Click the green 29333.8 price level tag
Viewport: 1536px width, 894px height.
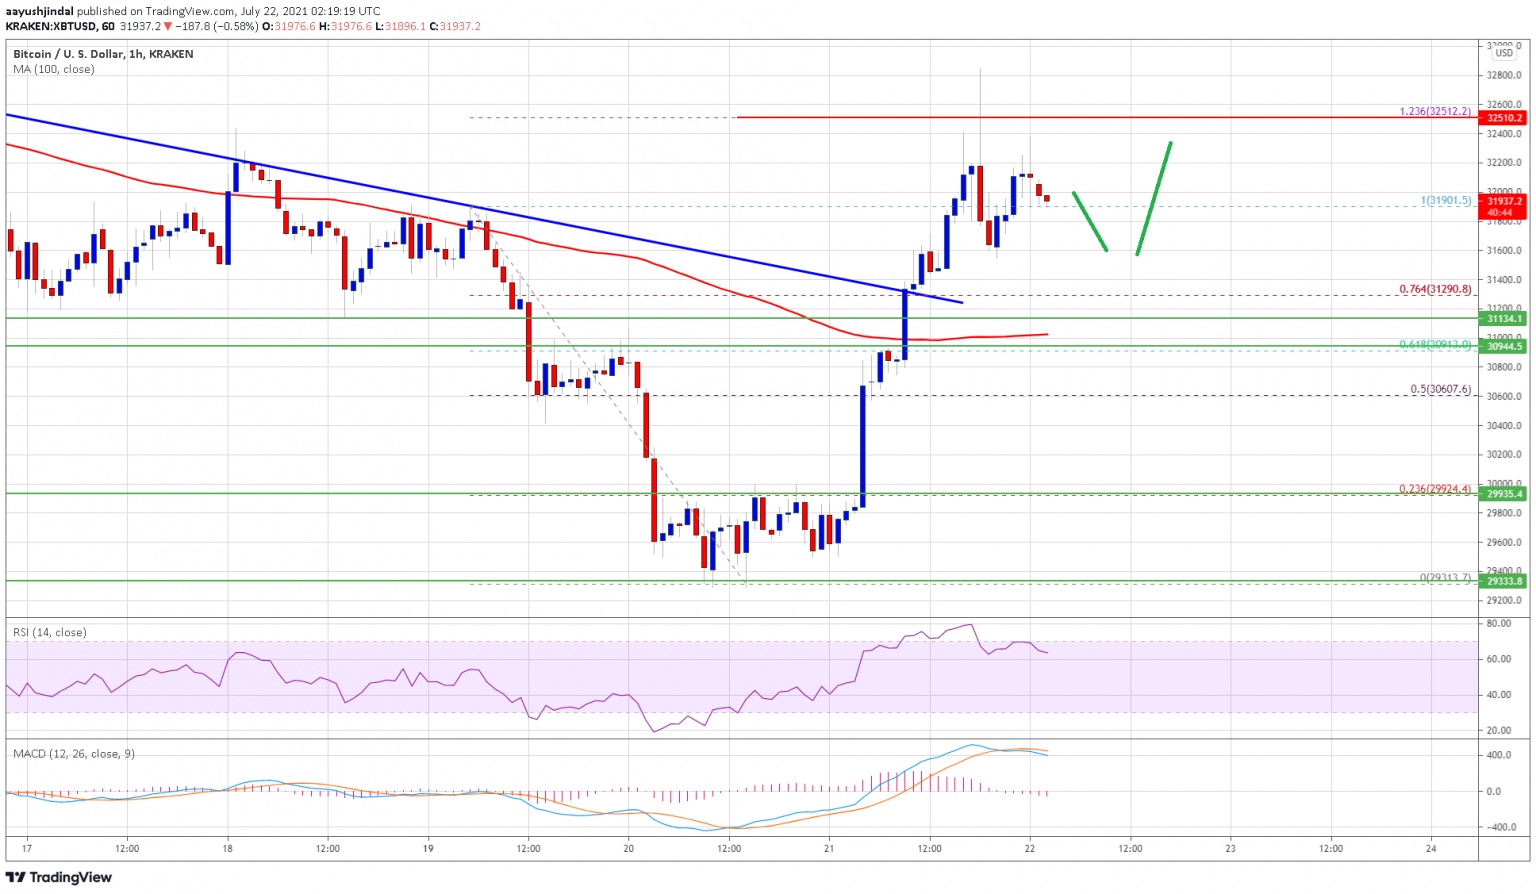coord(1504,581)
